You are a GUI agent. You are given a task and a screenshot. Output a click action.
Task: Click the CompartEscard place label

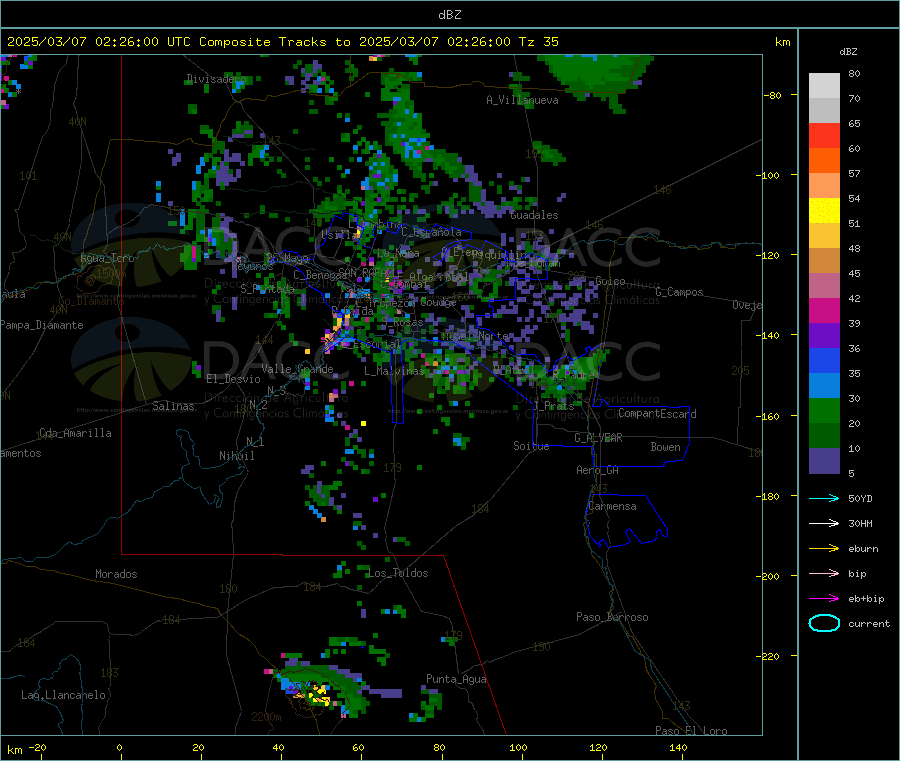[657, 413]
